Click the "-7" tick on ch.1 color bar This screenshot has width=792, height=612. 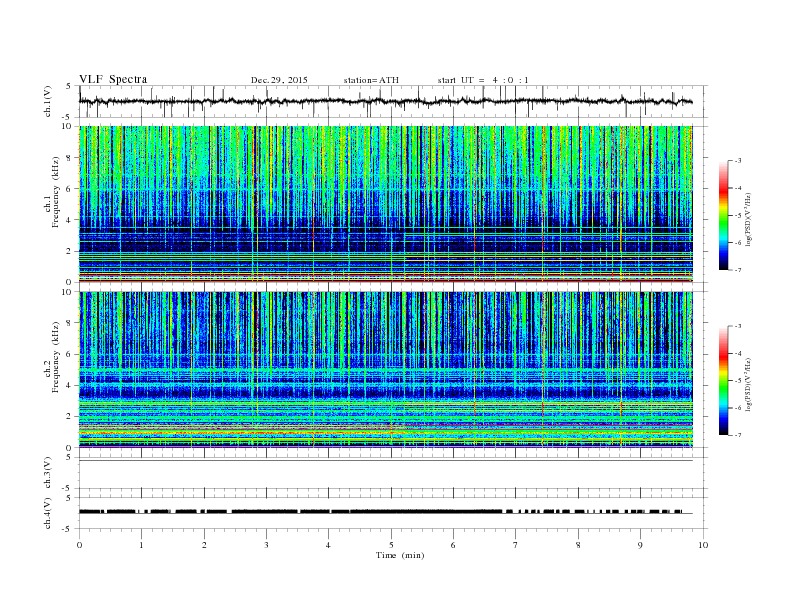(738, 270)
